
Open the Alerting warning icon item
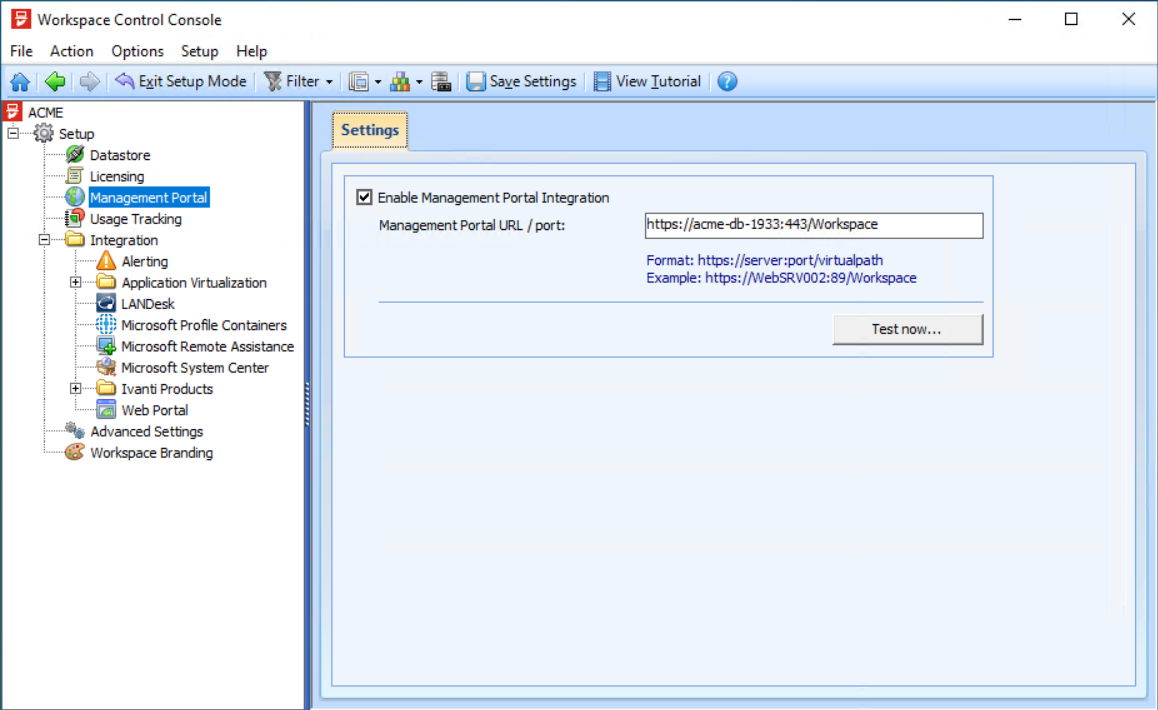click(x=106, y=262)
